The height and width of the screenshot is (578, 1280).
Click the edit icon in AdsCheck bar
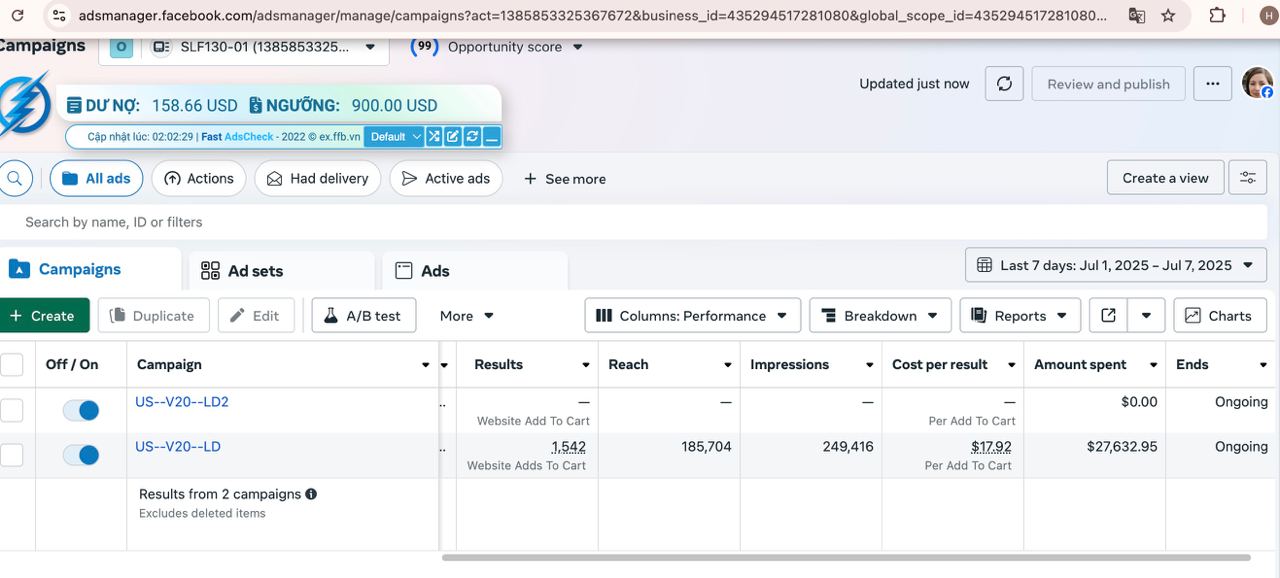(x=453, y=137)
